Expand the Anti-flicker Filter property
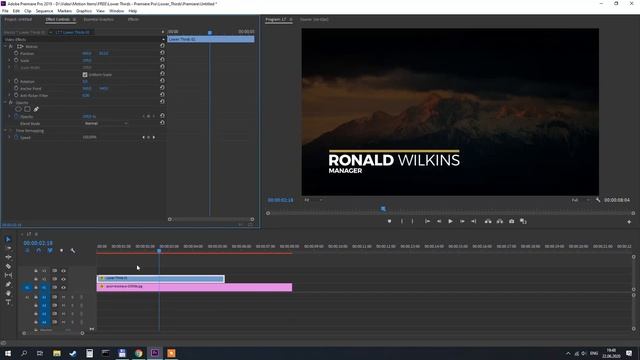Image resolution: width=640 pixels, height=360 pixels. point(9,95)
